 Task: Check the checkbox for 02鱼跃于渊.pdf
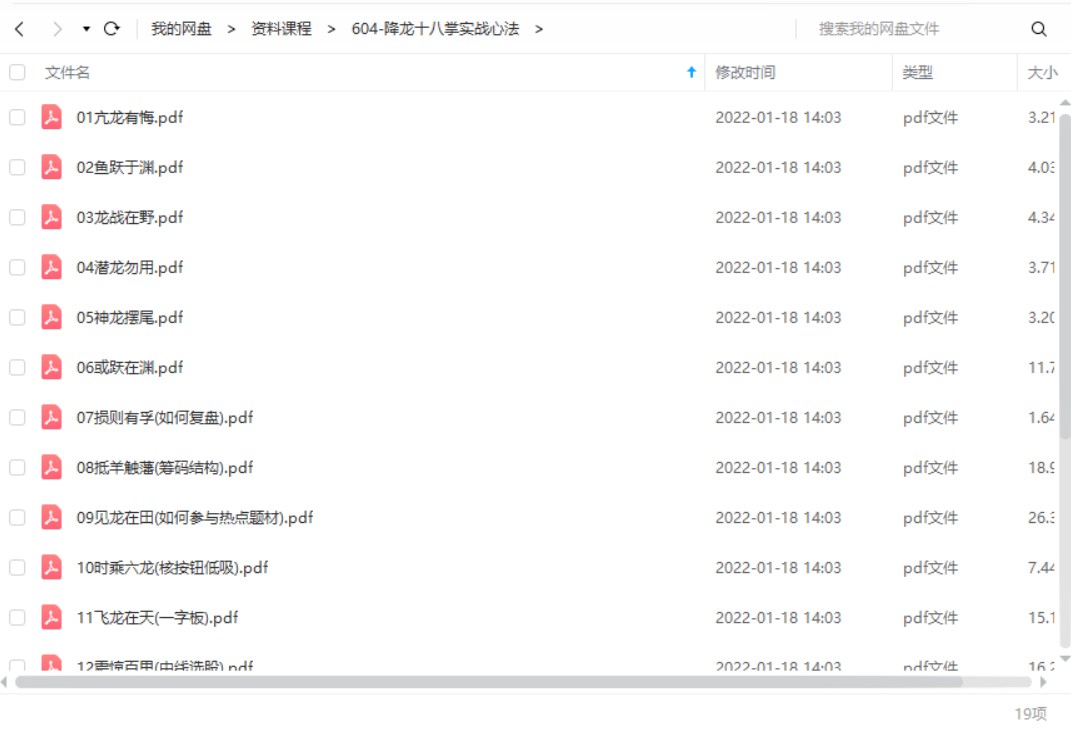[x=15, y=167]
